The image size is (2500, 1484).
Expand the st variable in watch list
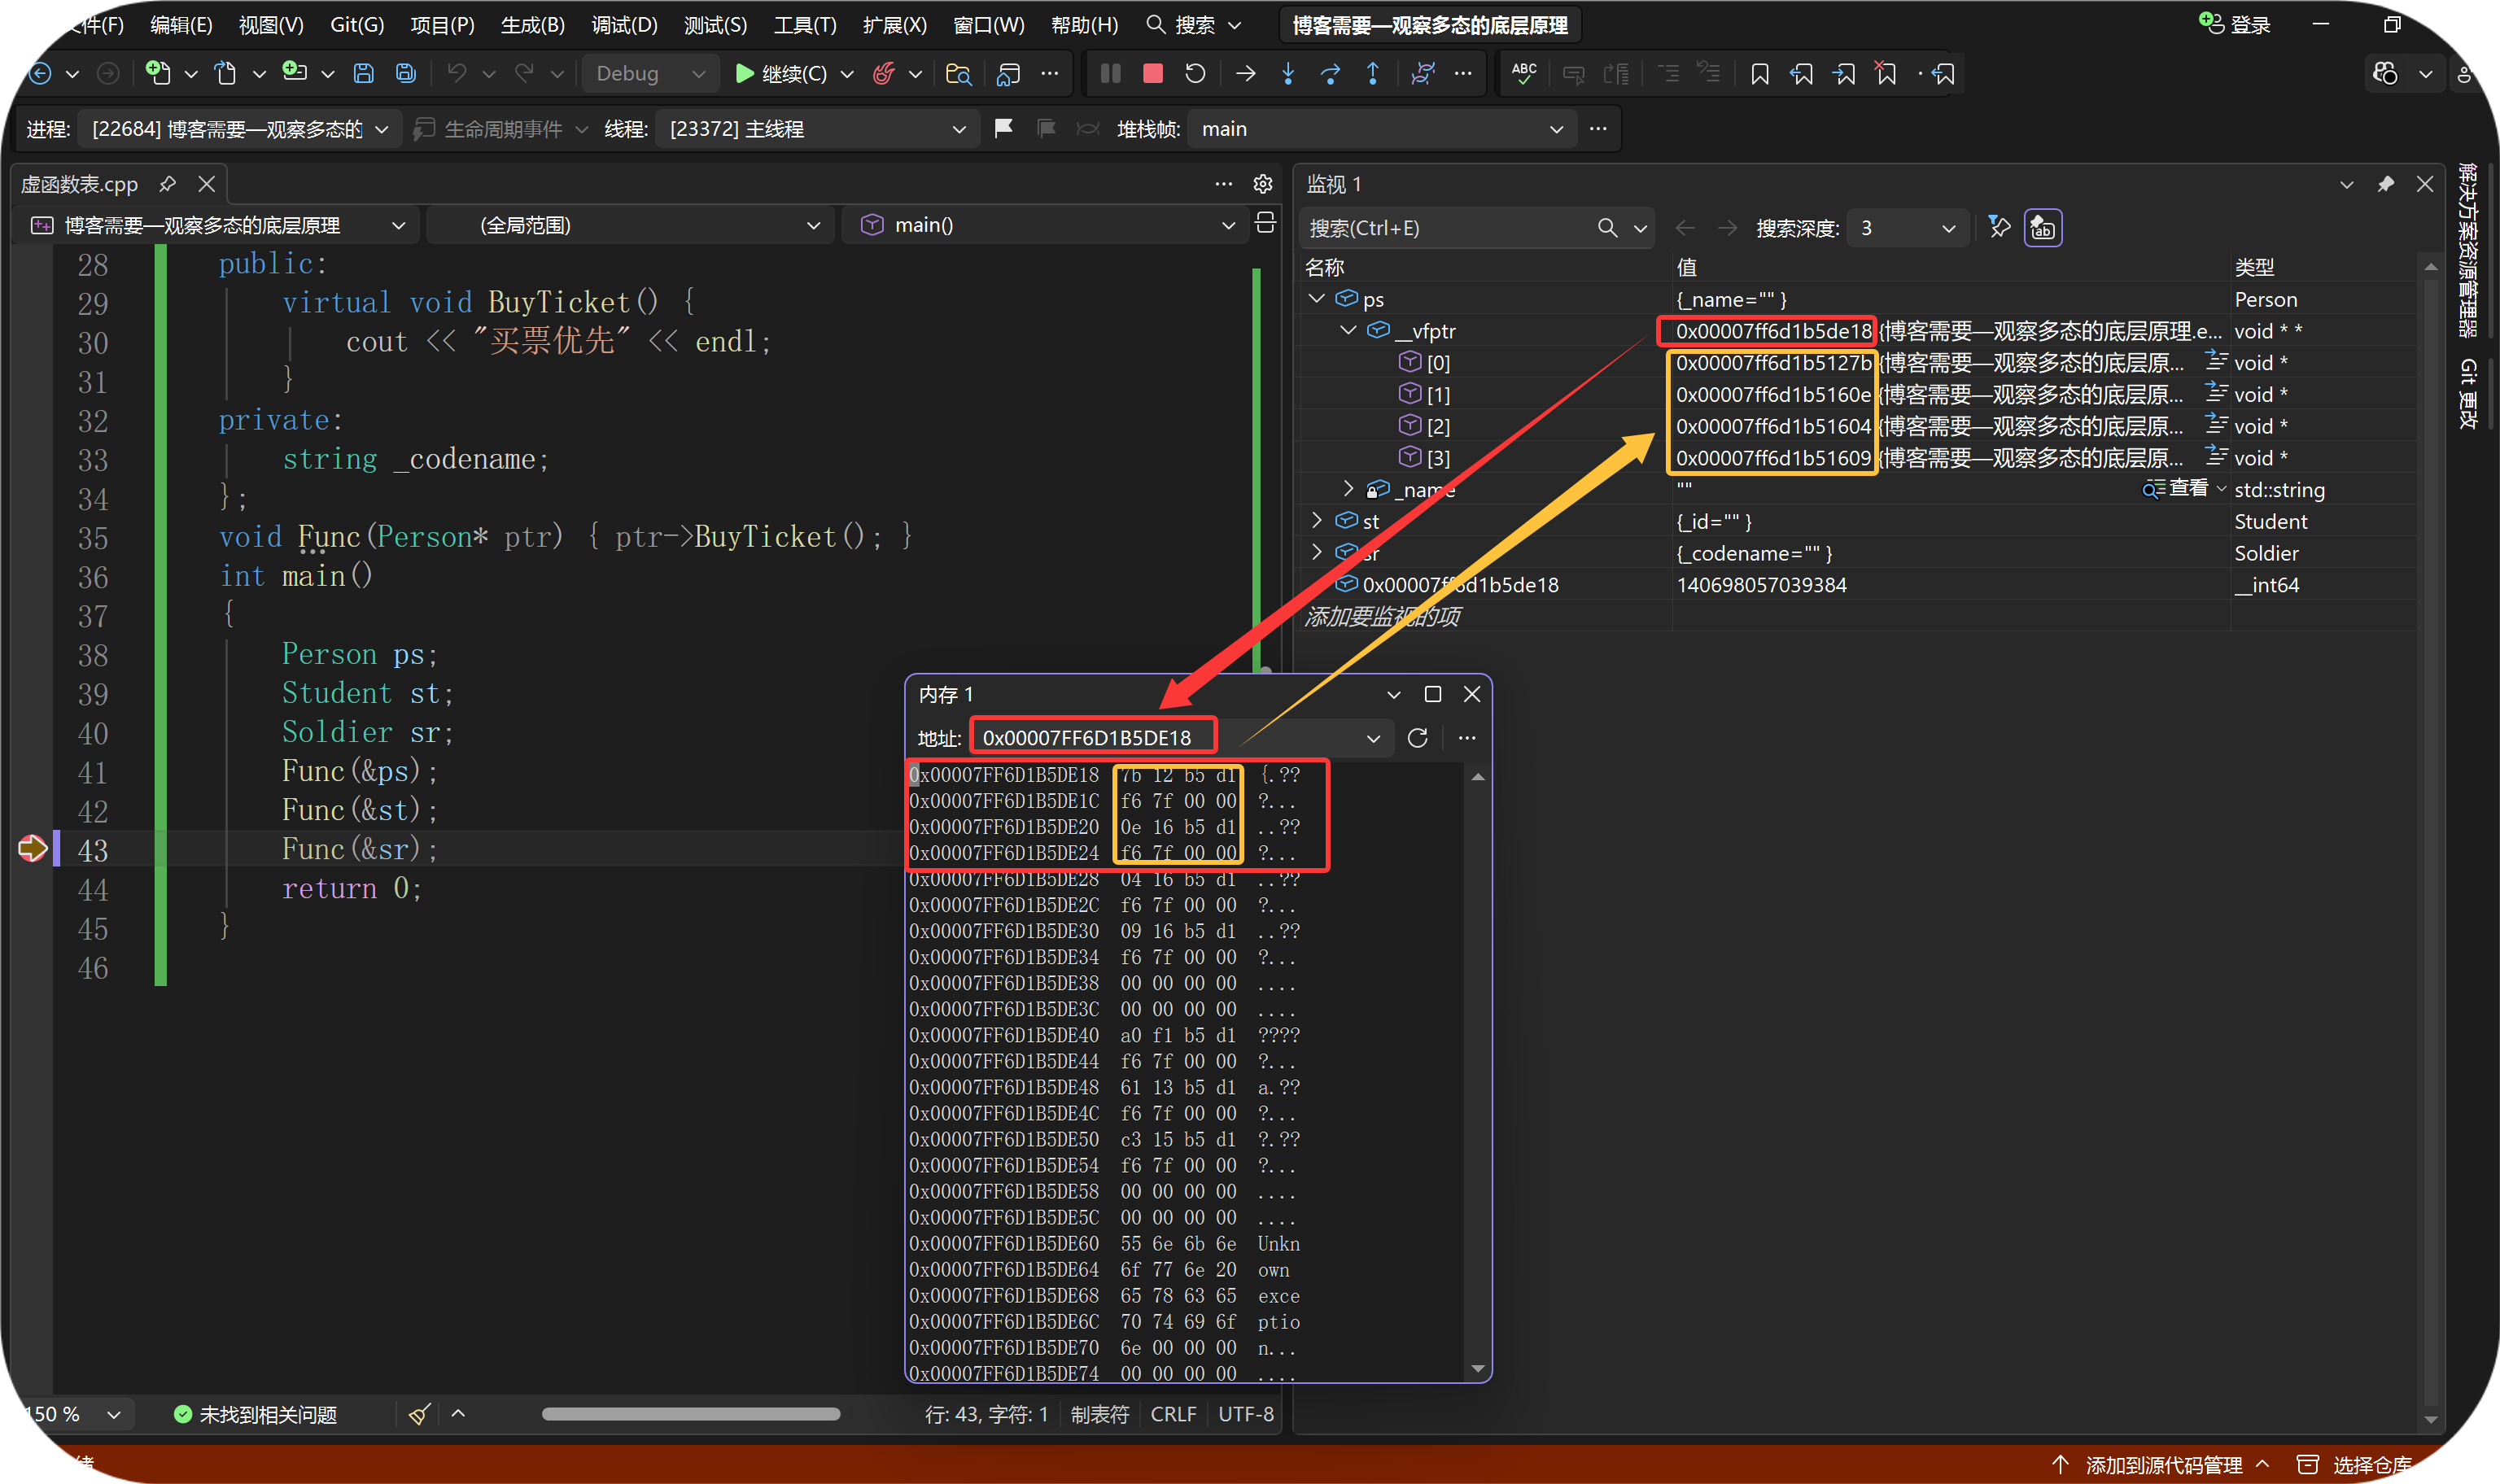point(1316,521)
